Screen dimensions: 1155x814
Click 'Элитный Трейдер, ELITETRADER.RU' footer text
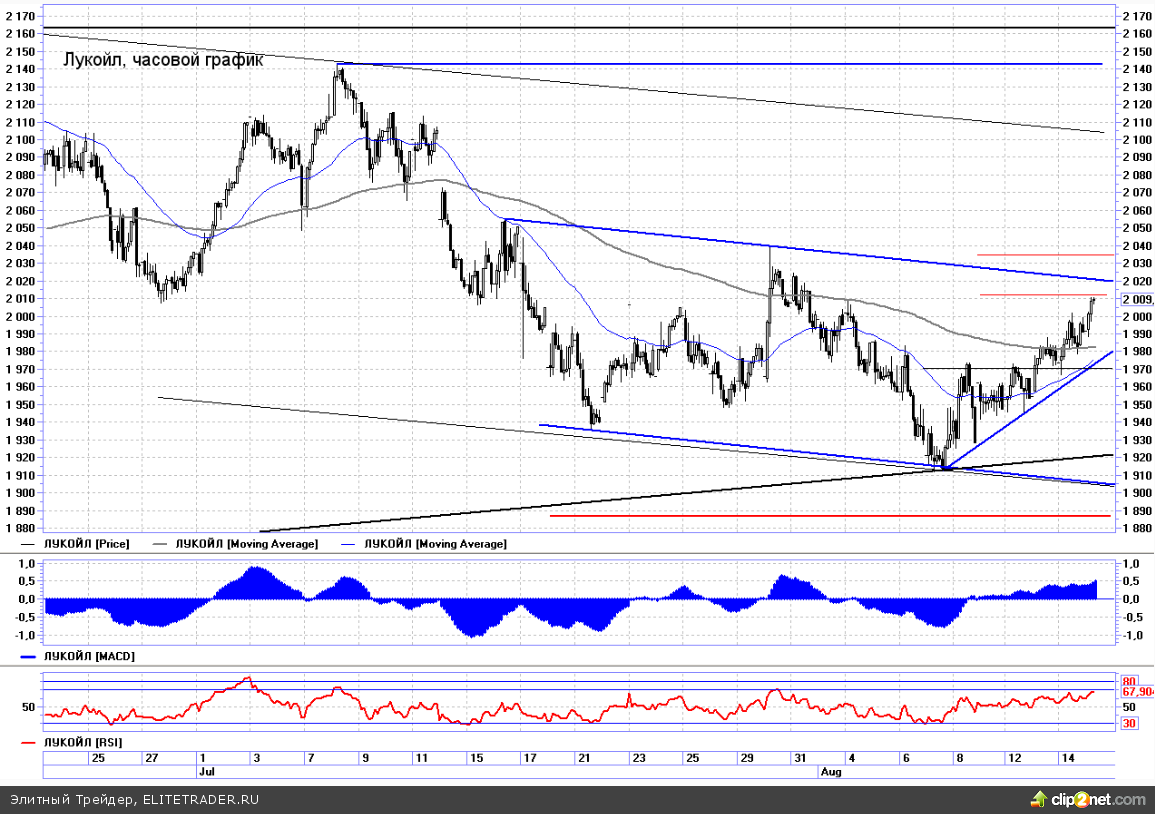[134, 799]
